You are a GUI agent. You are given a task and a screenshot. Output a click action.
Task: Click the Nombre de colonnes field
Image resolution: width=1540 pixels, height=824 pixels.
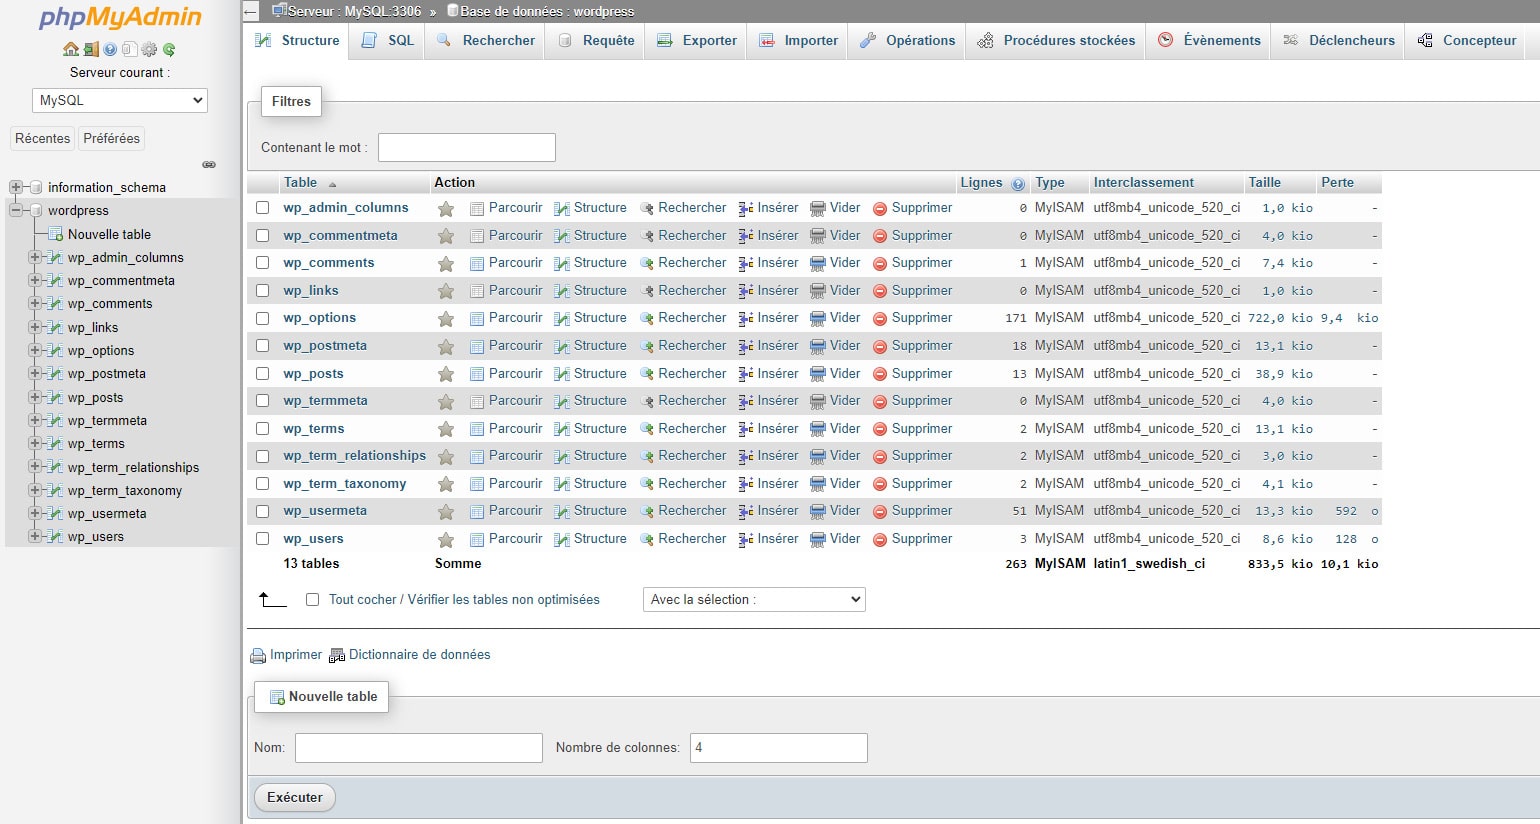(779, 748)
